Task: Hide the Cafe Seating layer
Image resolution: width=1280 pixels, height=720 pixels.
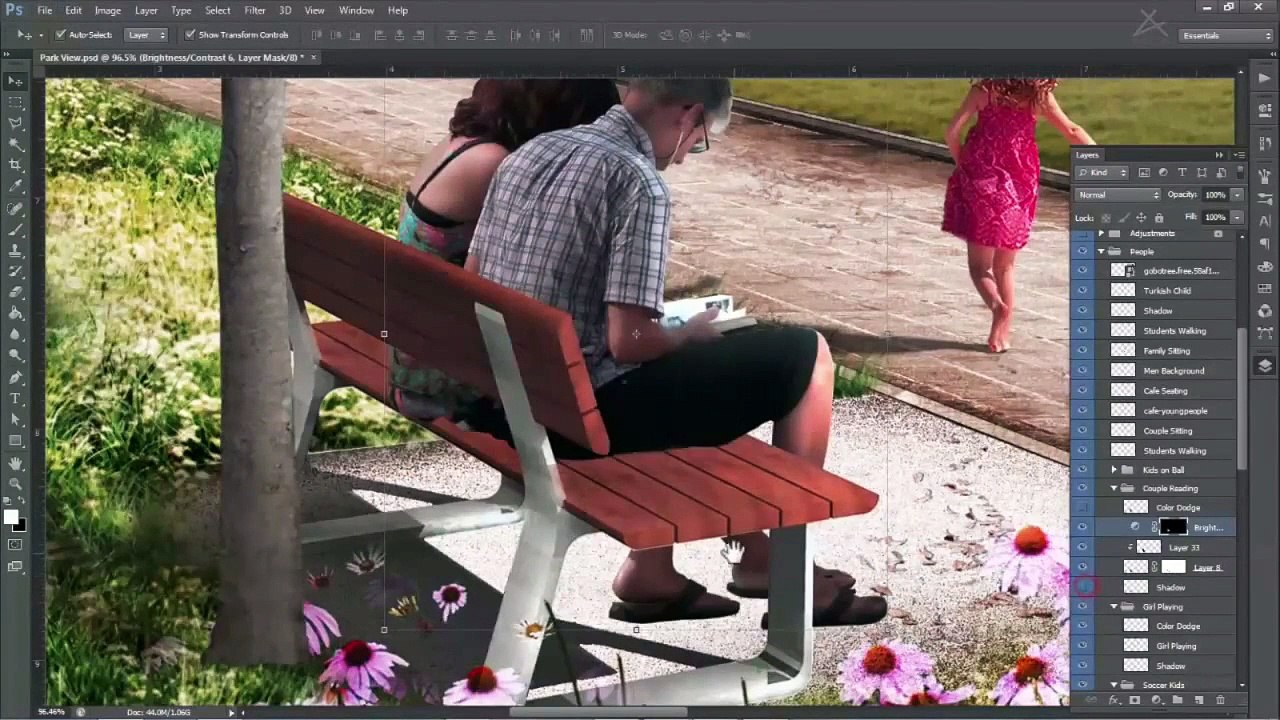Action: [x=1083, y=391]
